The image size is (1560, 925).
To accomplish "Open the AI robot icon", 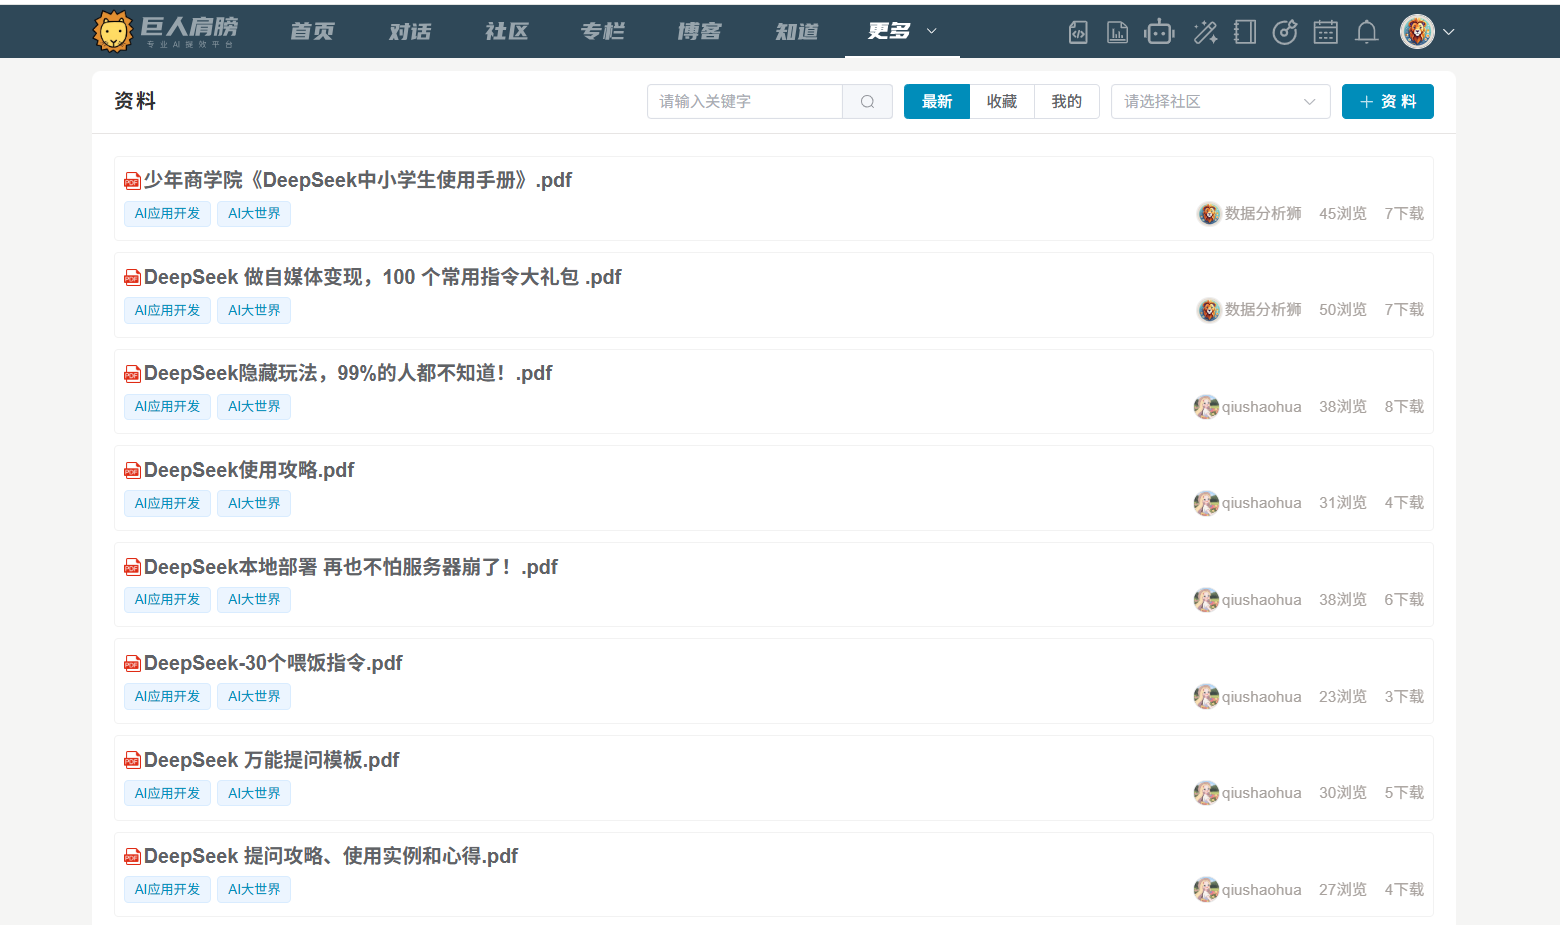I will [x=1159, y=32].
